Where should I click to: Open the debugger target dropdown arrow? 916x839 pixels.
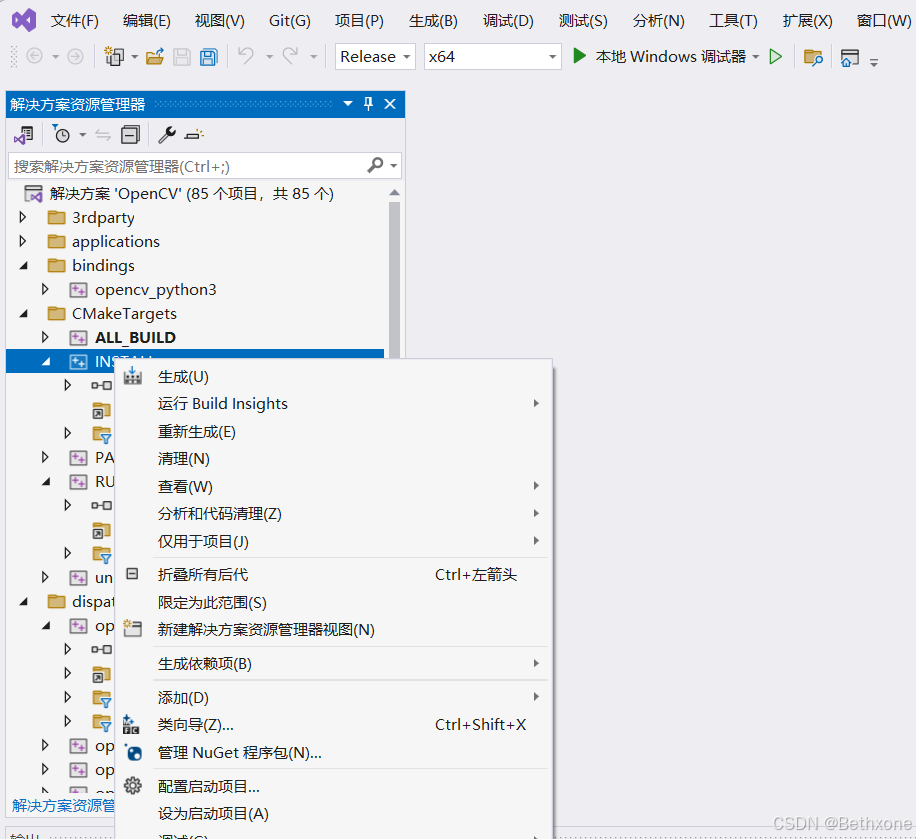[x=755, y=57]
